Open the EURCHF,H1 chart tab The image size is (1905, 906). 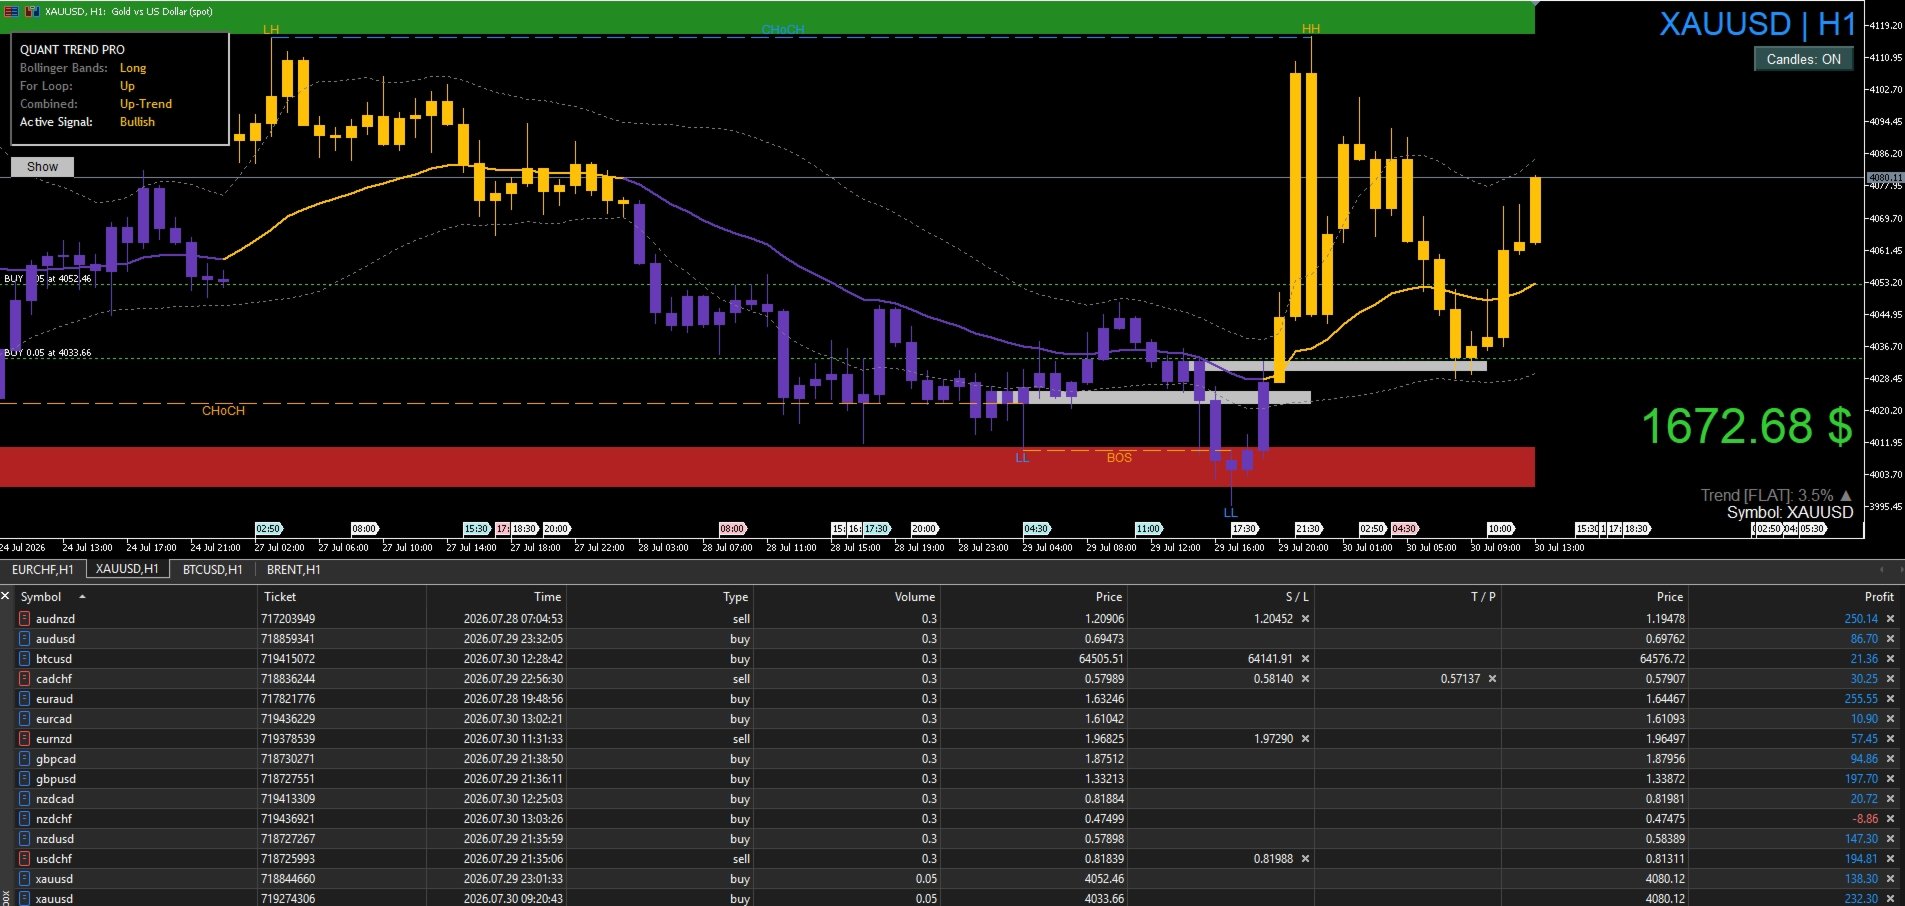click(42, 570)
